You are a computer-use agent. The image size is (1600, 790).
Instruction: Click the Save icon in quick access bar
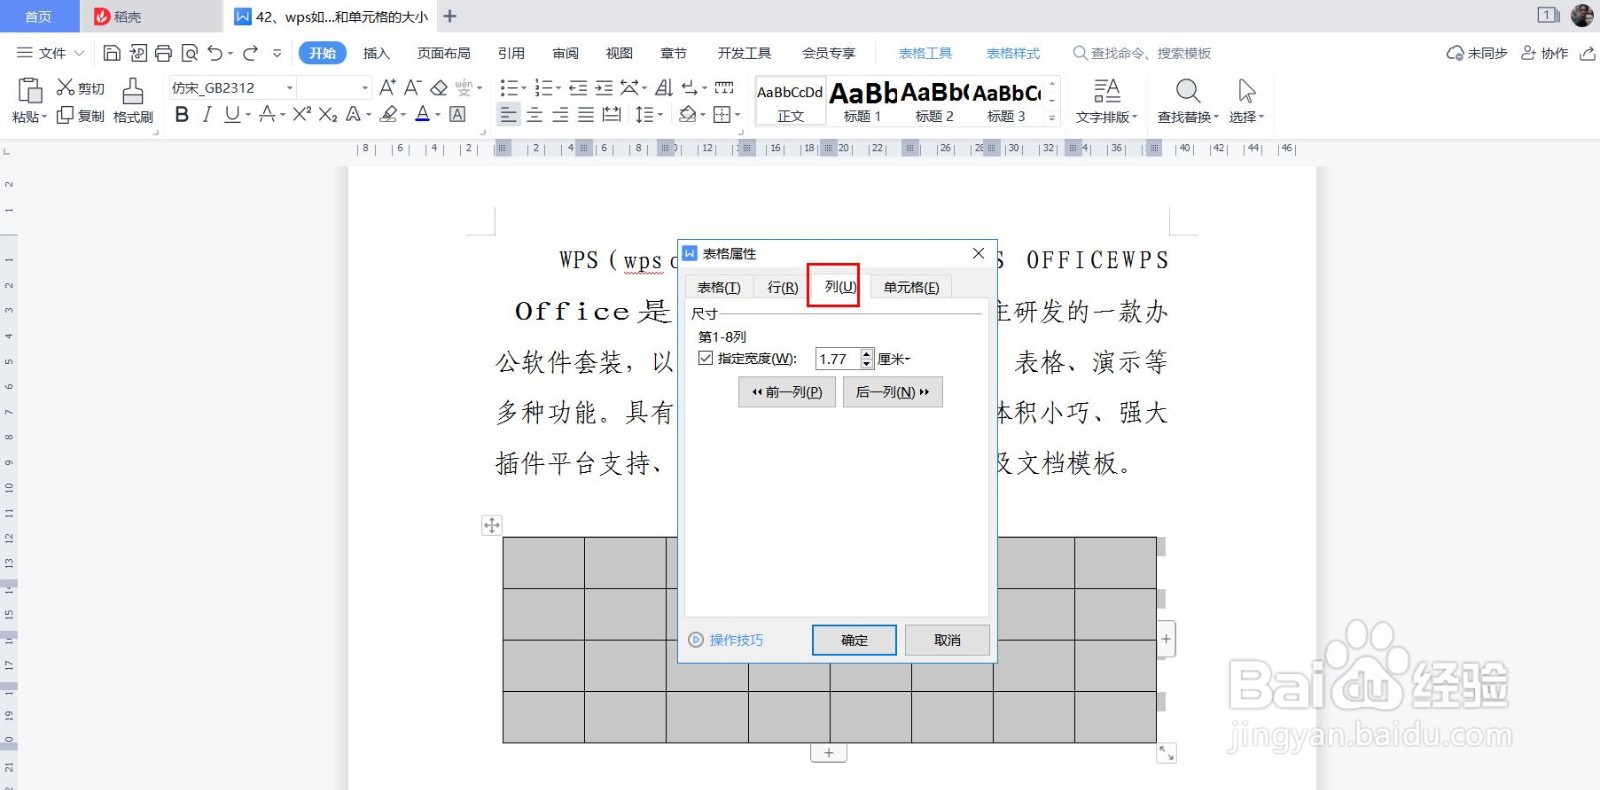112,53
